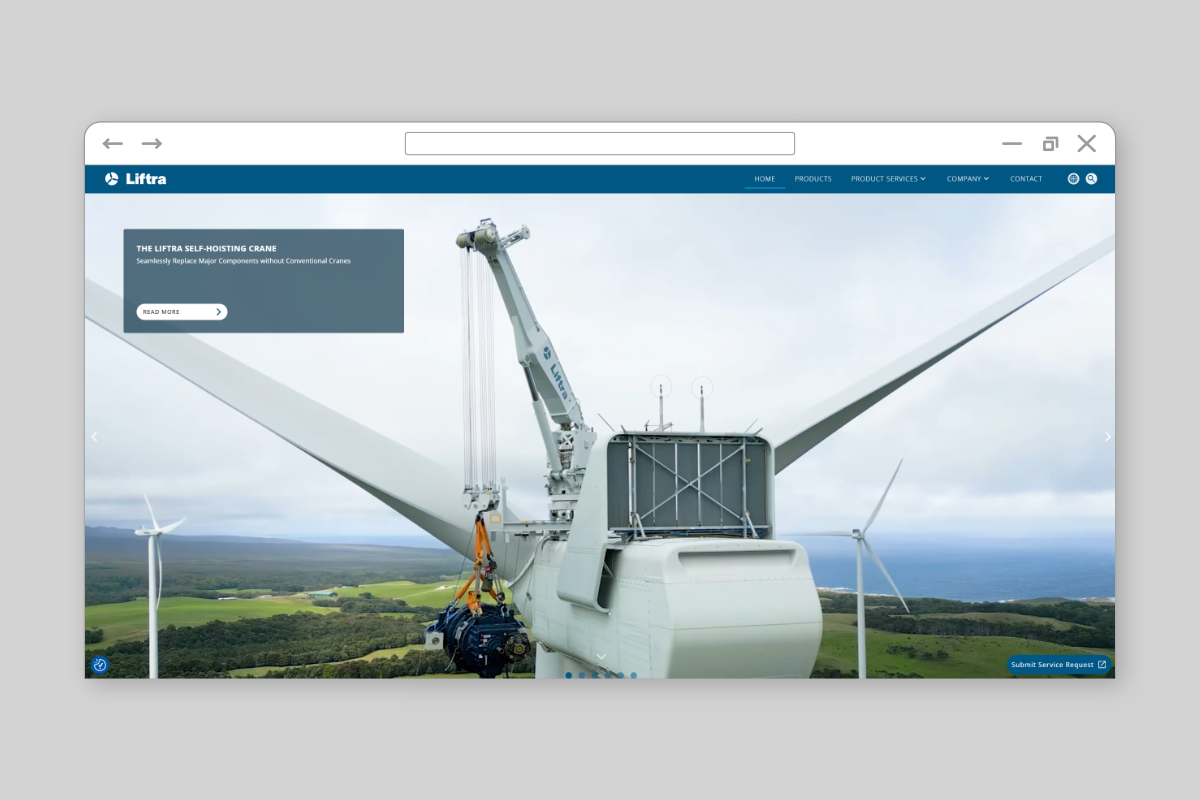This screenshot has width=1200, height=800.
Task: Go to the Contact page
Action: tap(1026, 179)
